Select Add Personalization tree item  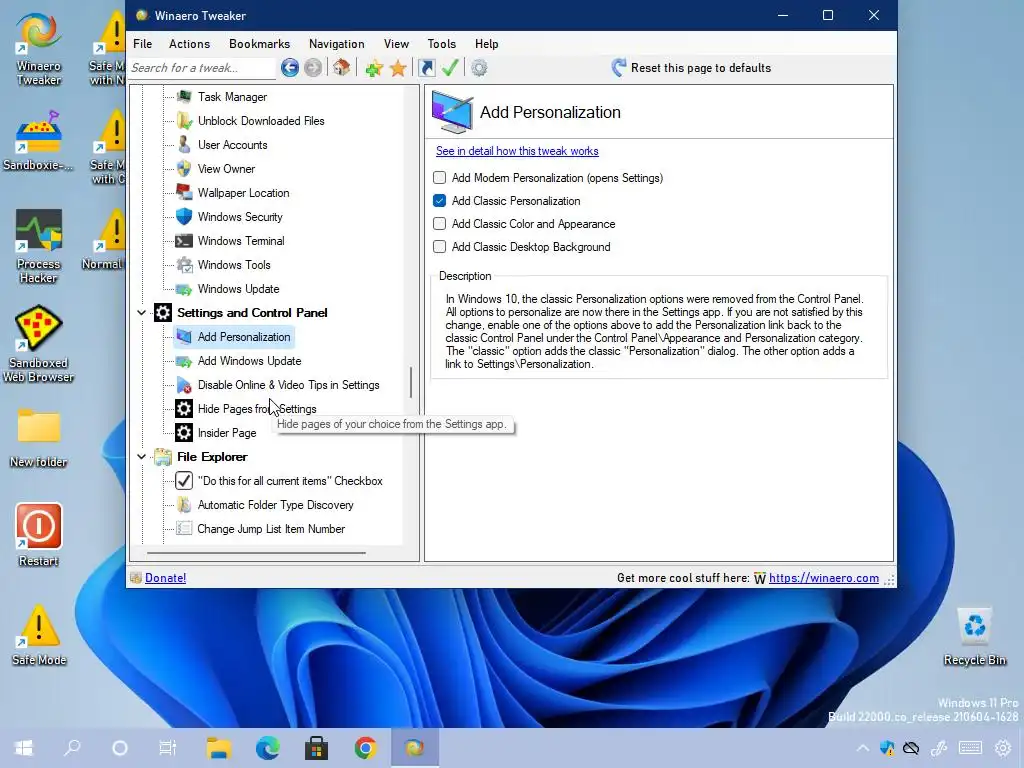coord(244,337)
